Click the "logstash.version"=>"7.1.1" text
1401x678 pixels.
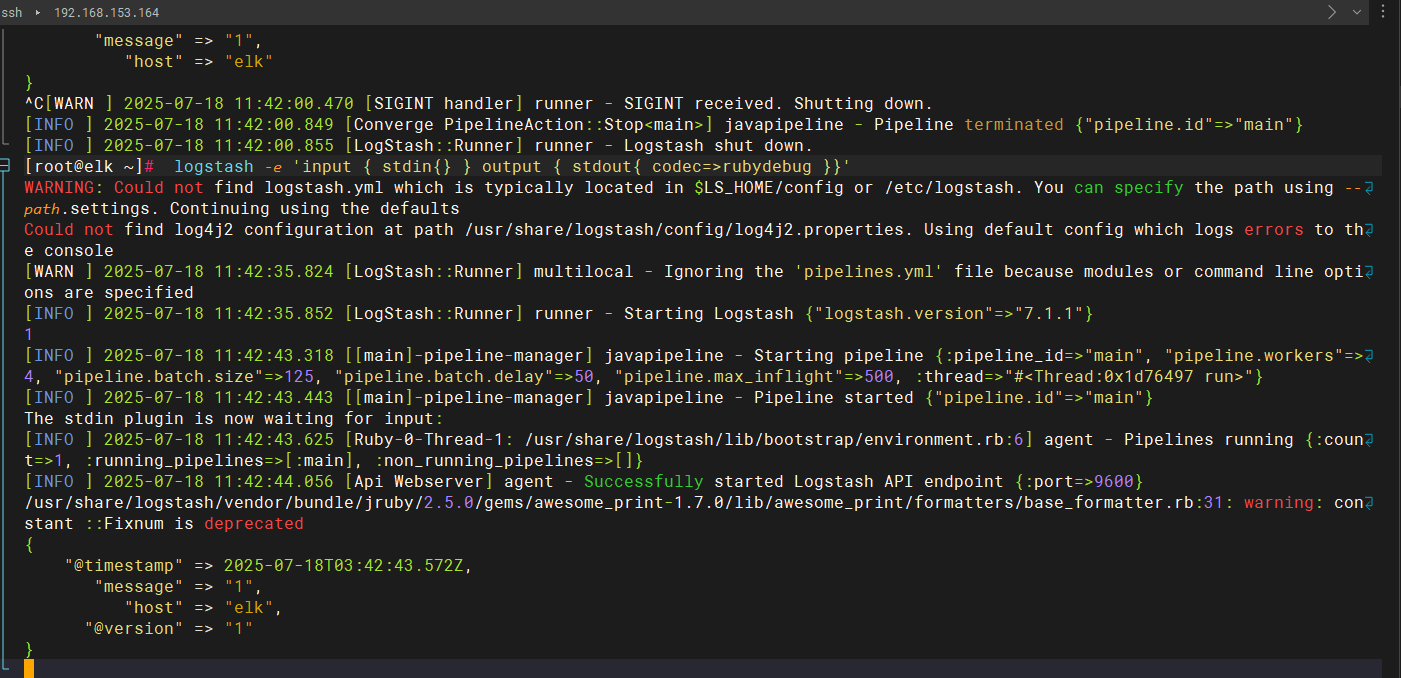[948, 314]
